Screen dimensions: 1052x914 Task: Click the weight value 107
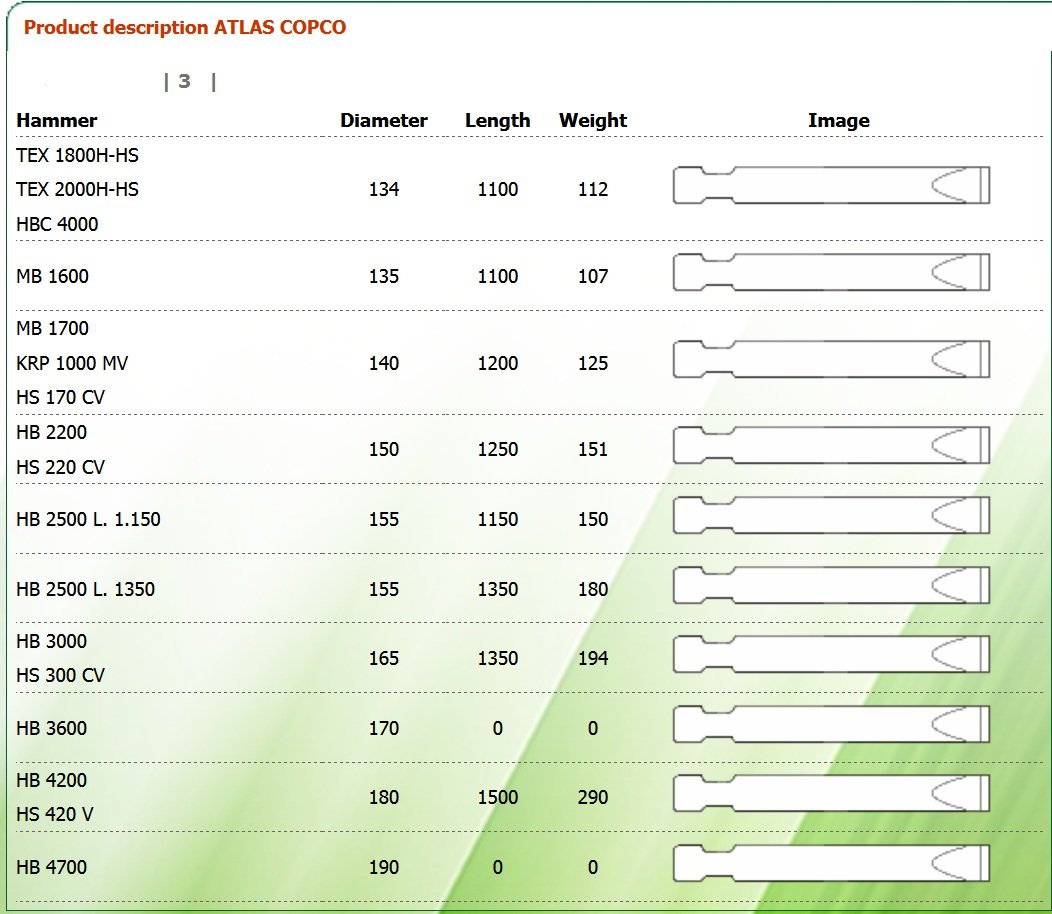pyautogui.click(x=593, y=276)
